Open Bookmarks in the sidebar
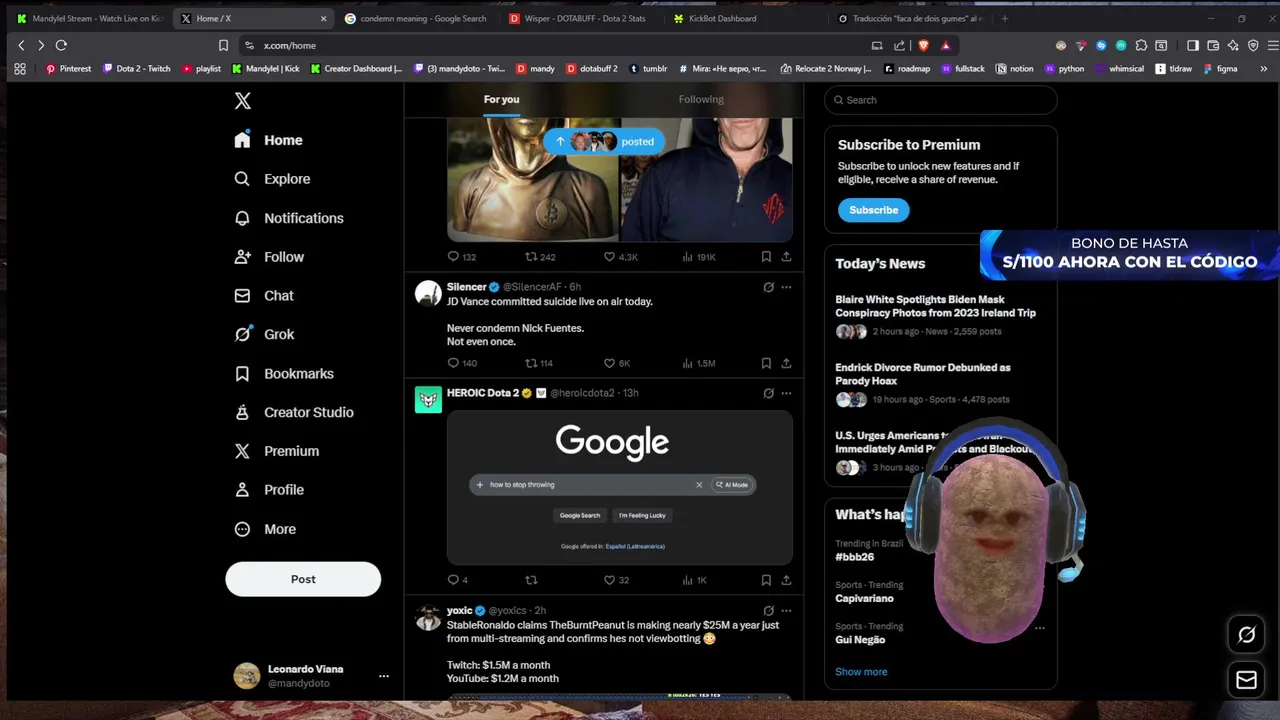The width and height of the screenshot is (1280, 720). pyautogui.click(x=283, y=373)
